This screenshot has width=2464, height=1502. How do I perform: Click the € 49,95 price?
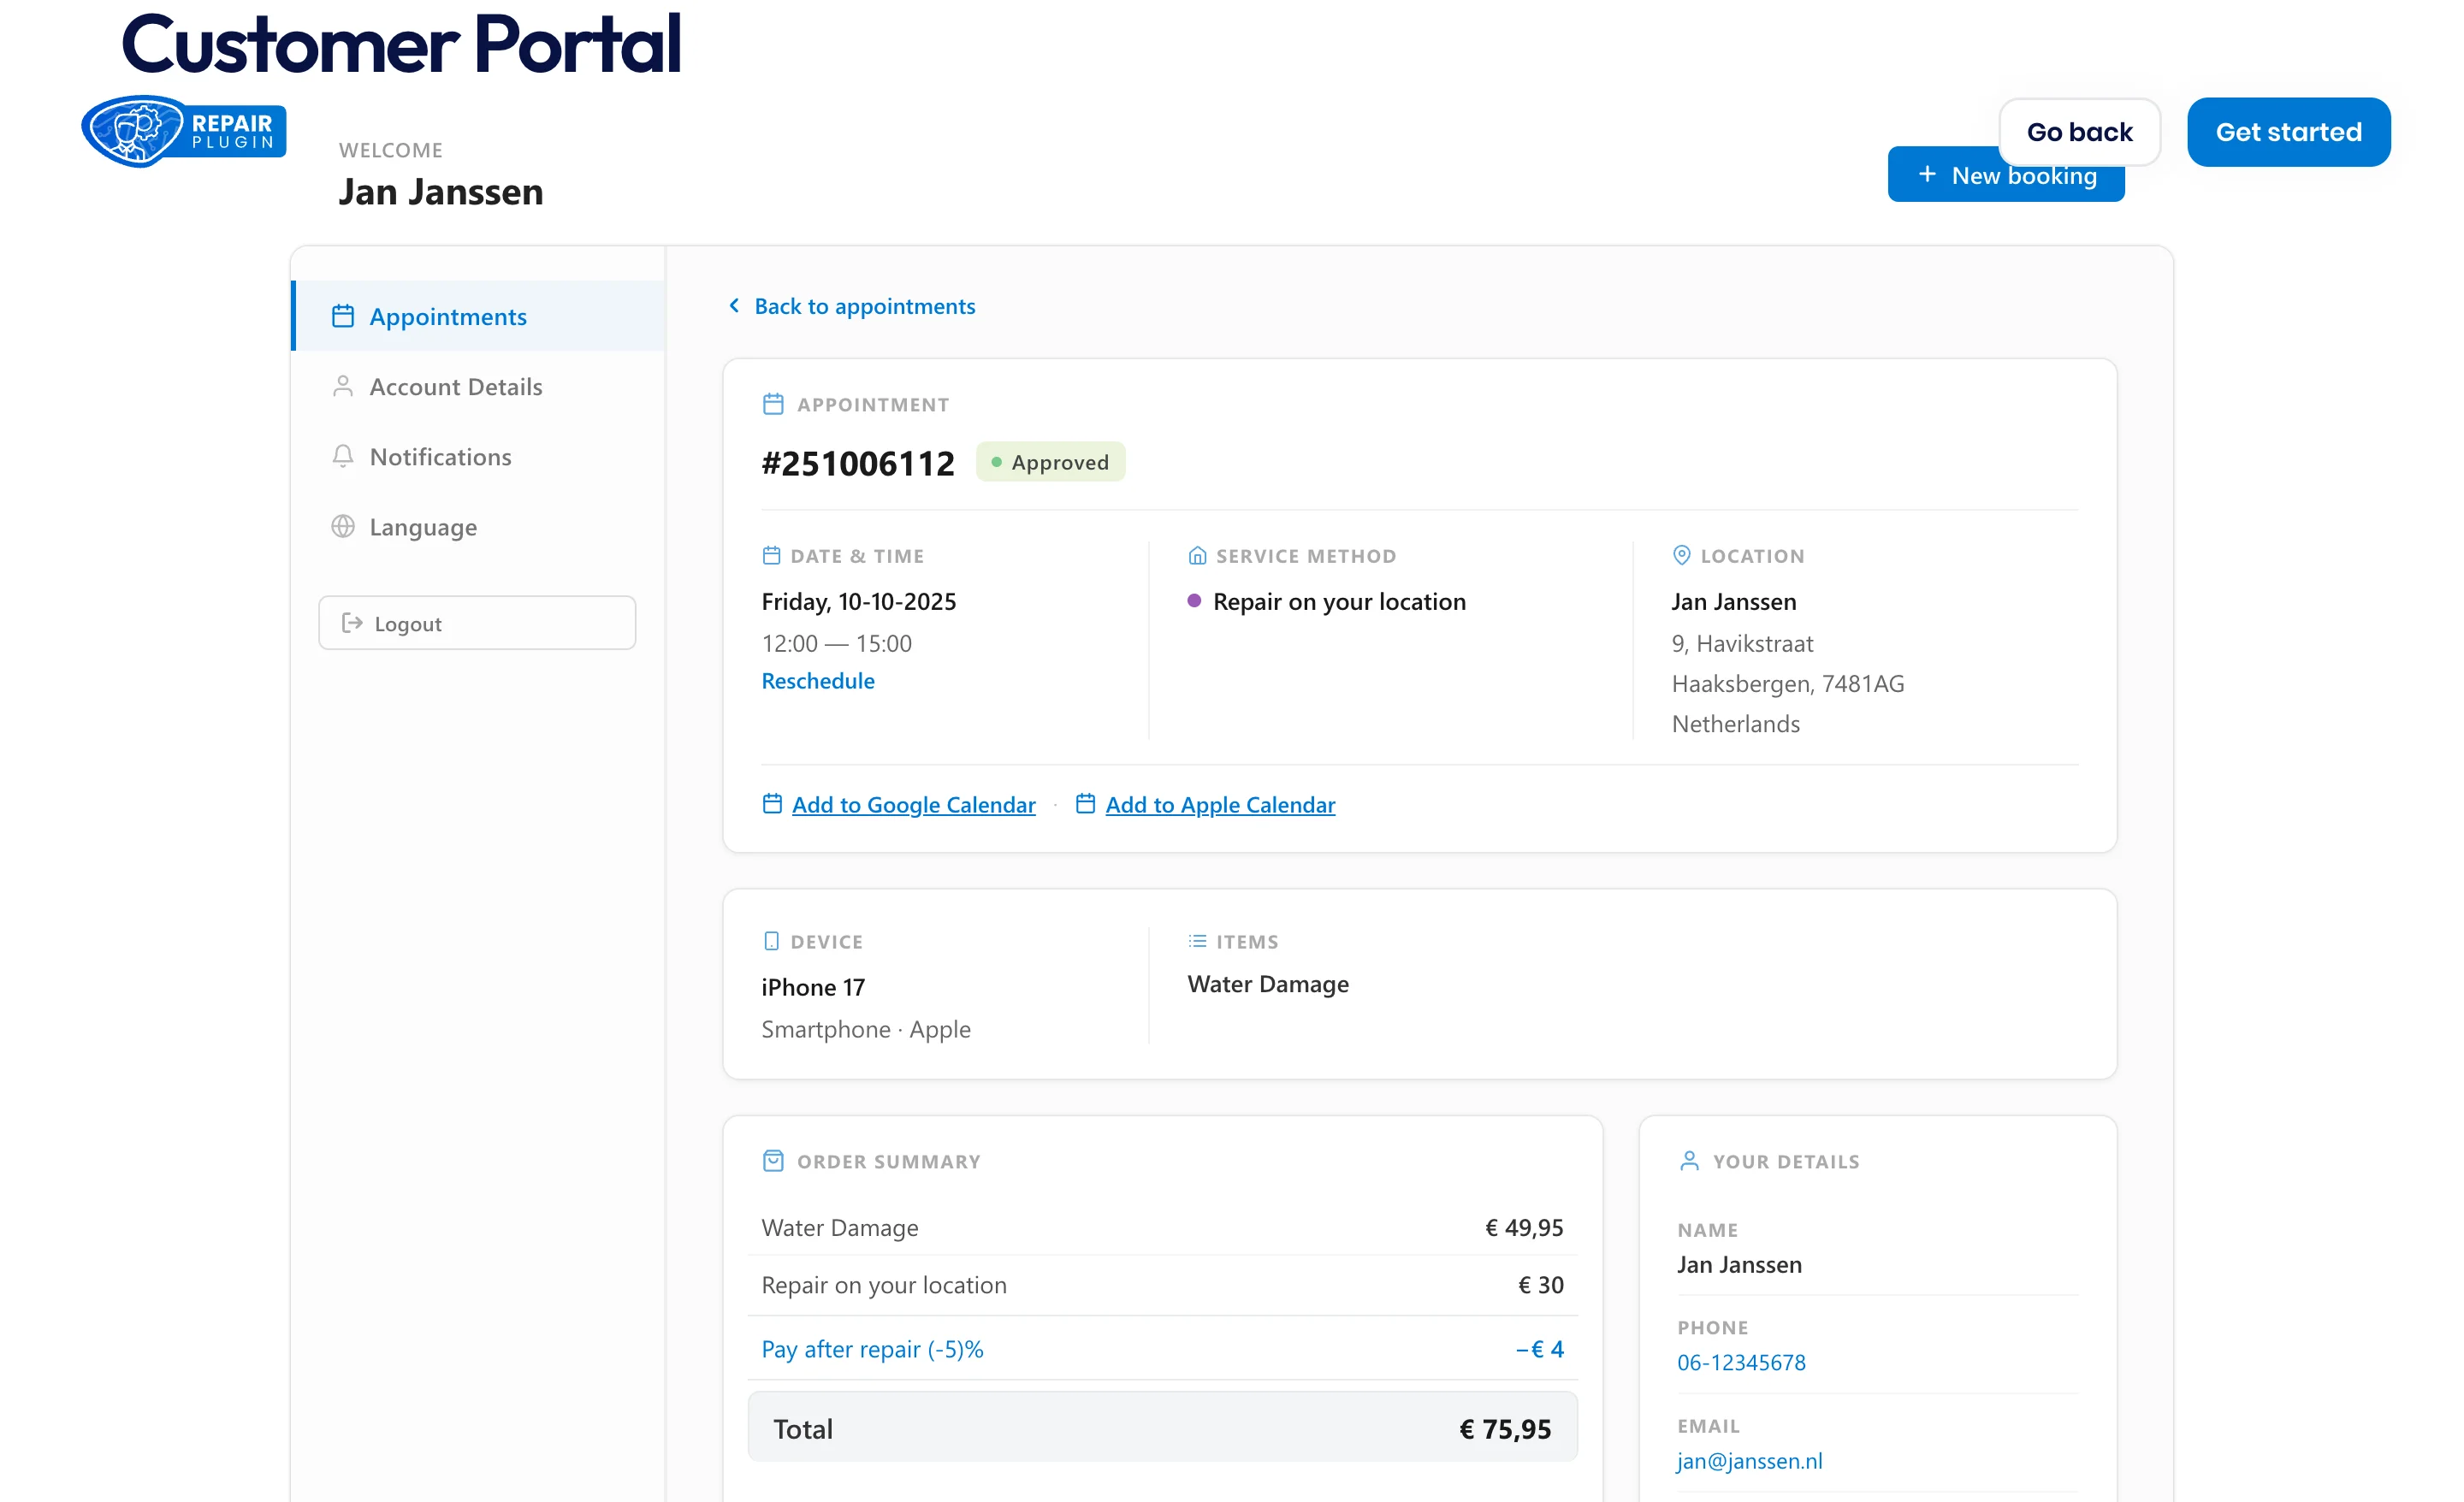coord(1524,1228)
